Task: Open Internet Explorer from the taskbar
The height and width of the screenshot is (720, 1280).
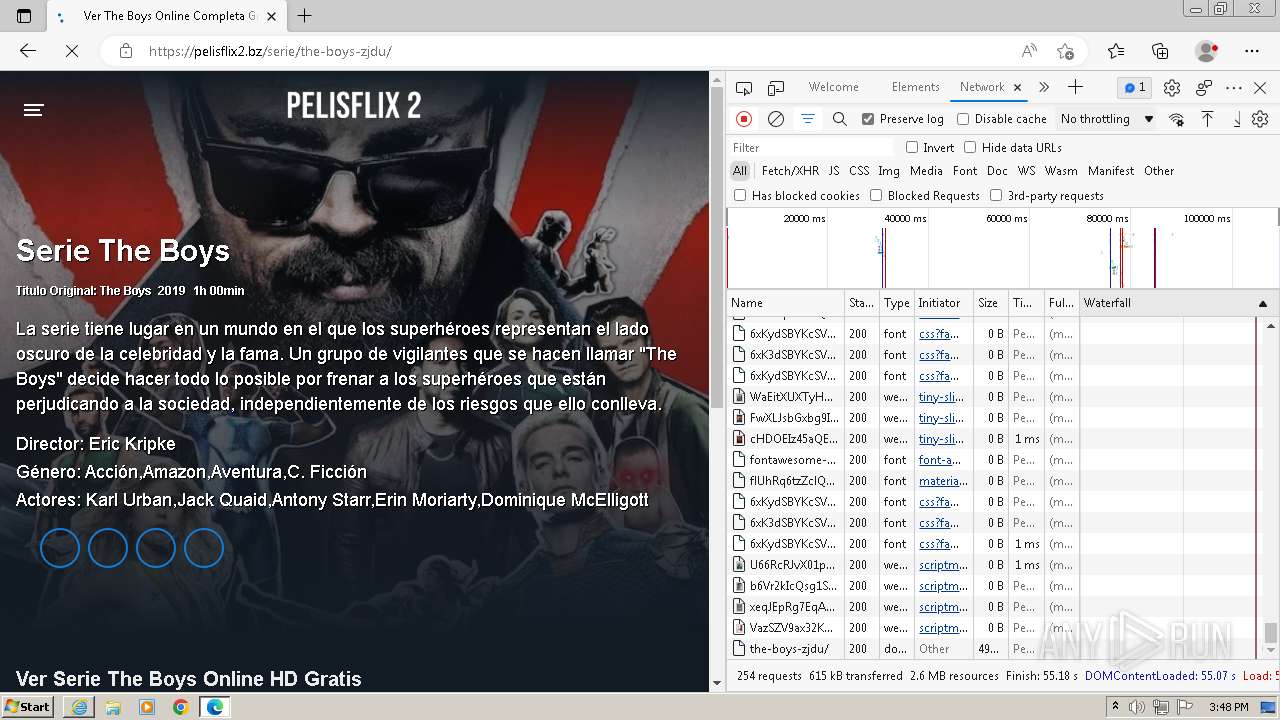Action: (x=78, y=707)
